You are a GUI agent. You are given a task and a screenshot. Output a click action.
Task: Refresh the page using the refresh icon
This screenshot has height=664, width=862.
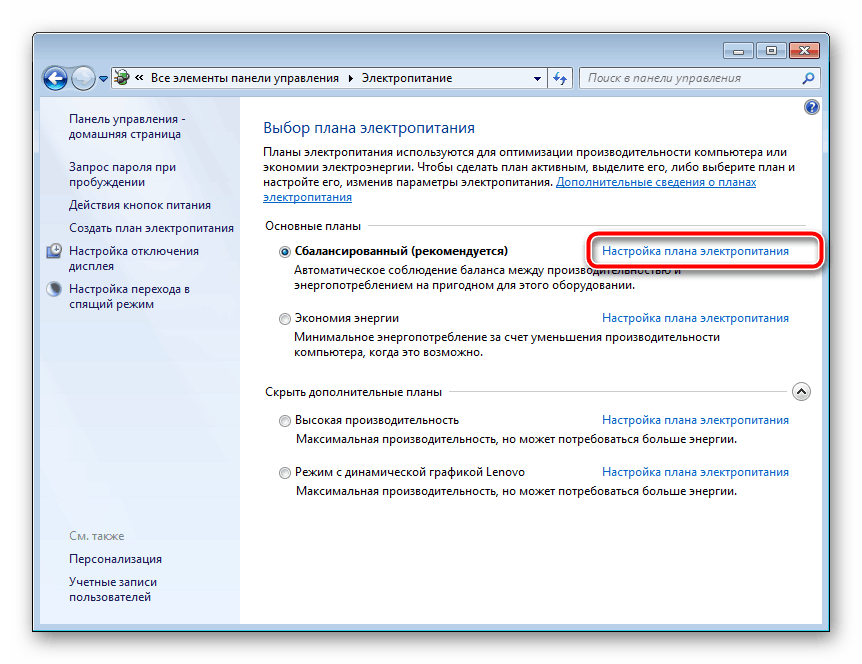(x=559, y=78)
